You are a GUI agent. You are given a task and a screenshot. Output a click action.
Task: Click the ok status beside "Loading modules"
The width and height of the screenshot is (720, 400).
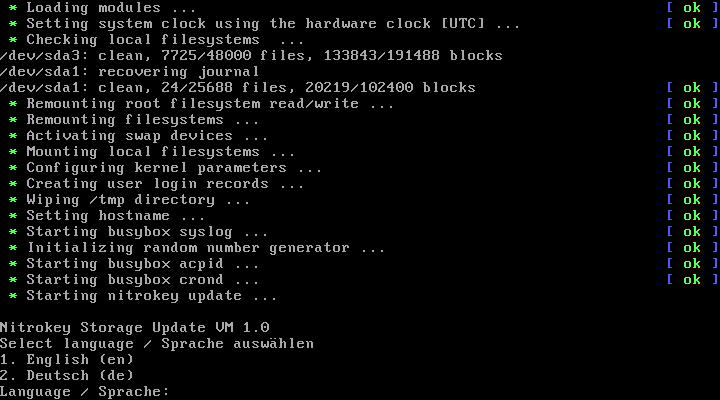point(691,8)
